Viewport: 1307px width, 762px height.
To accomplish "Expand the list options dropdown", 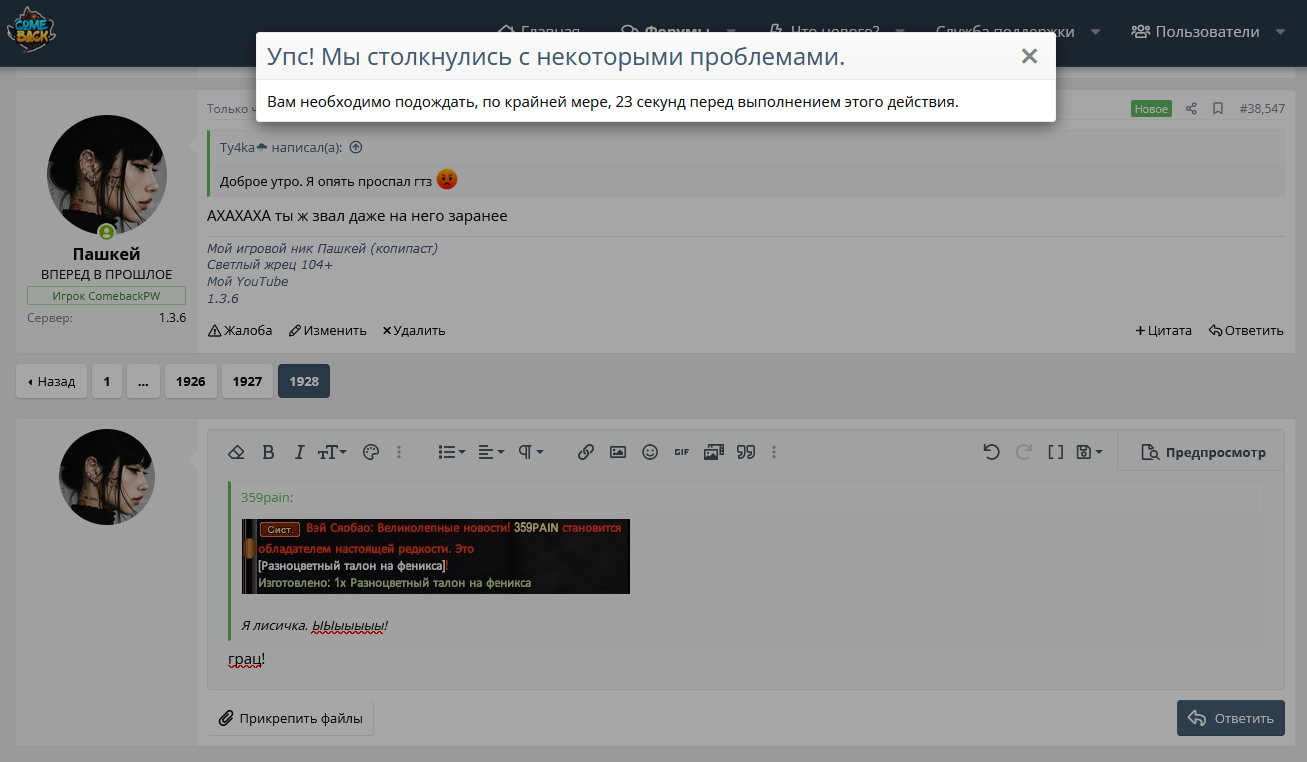I will pyautogui.click(x=452, y=452).
